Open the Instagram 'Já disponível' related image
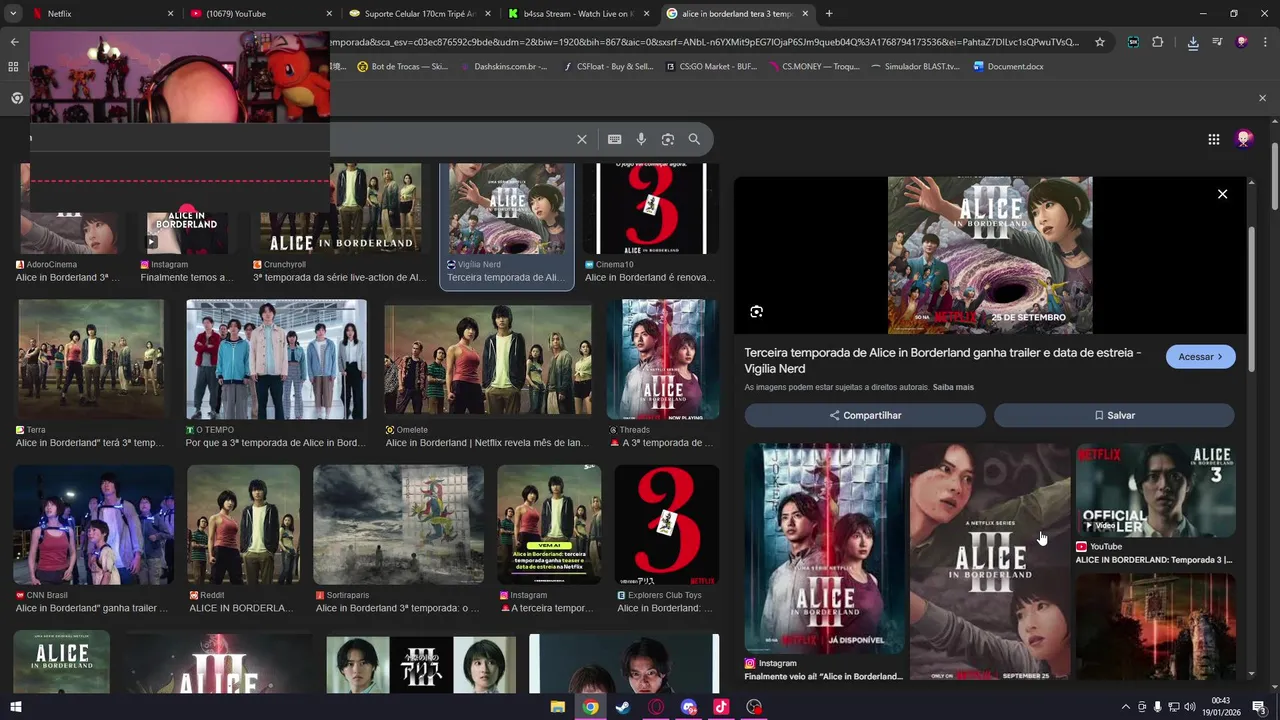This screenshot has width=1280, height=720. [x=825, y=549]
